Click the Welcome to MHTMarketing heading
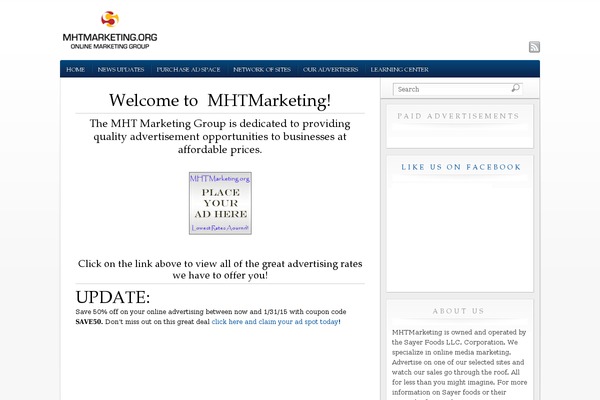Screen dimensions: 600x400 tap(220, 101)
